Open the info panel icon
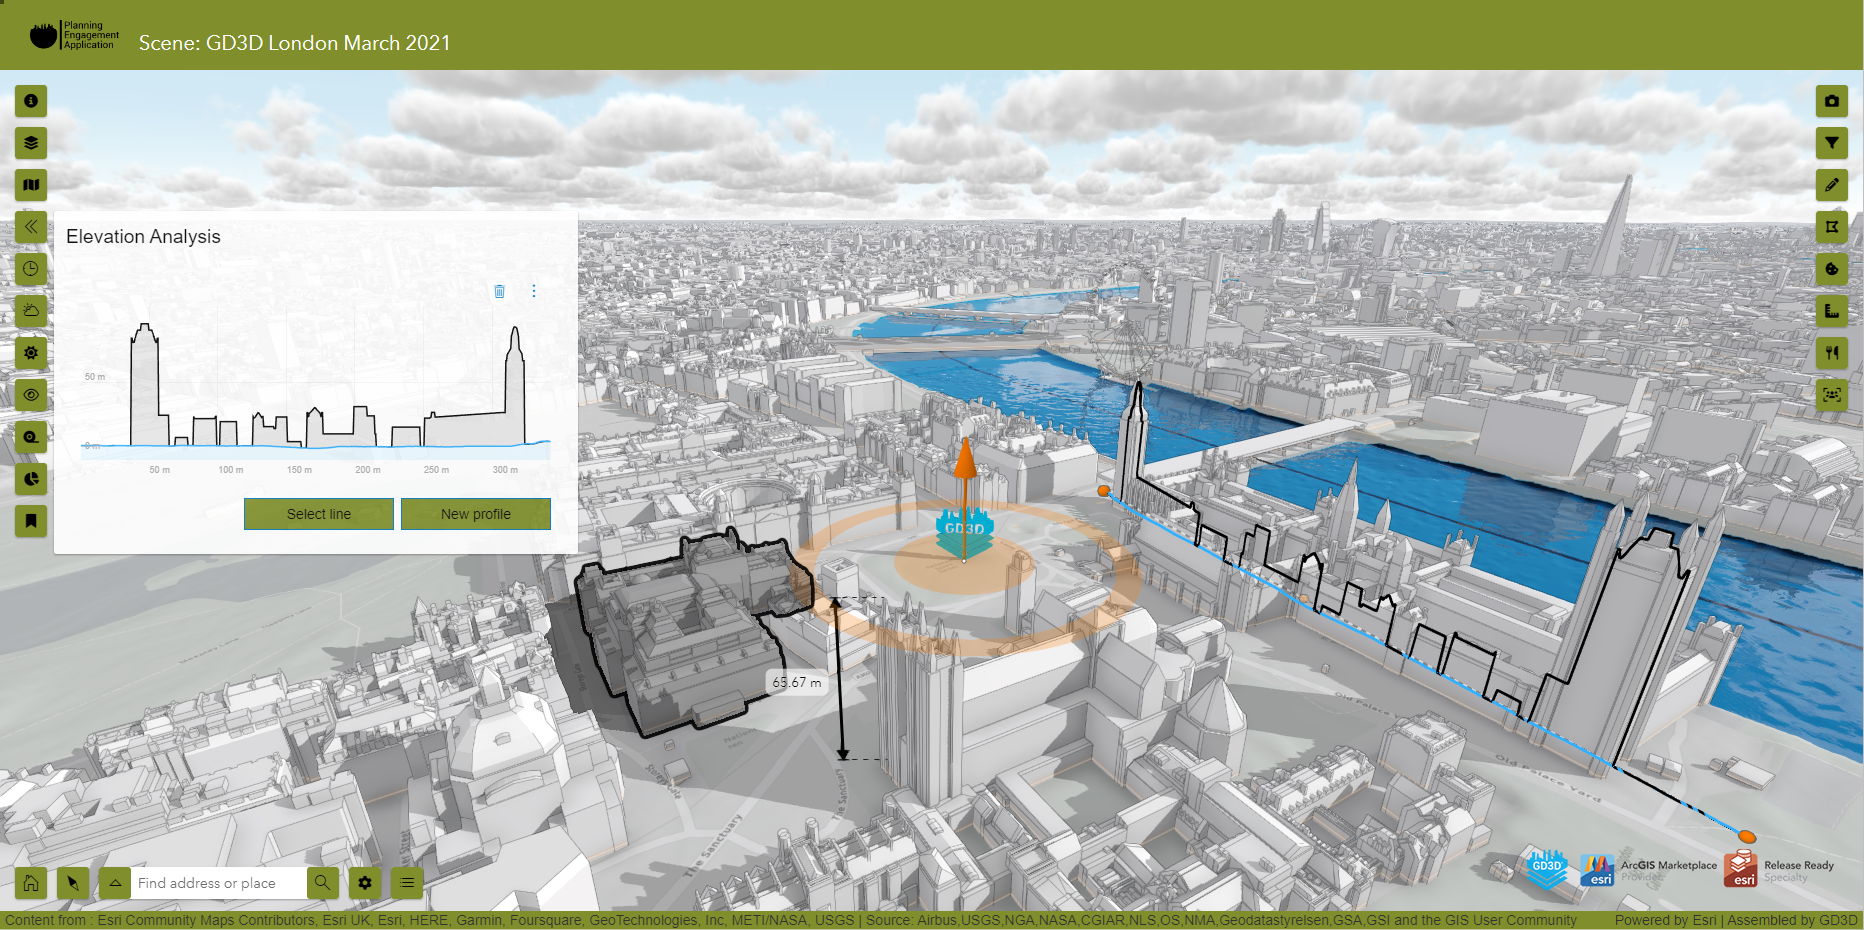Viewport: 1864px width, 930px height. point(31,101)
